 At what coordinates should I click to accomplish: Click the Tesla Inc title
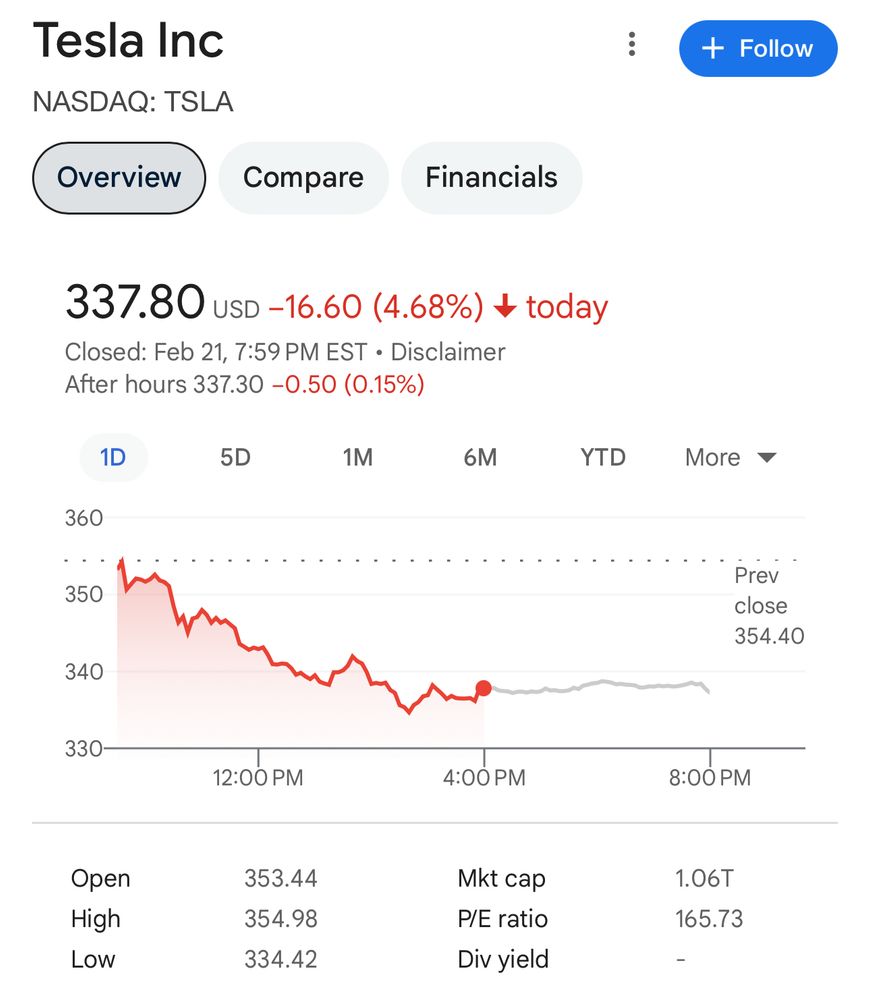[128, 42]
